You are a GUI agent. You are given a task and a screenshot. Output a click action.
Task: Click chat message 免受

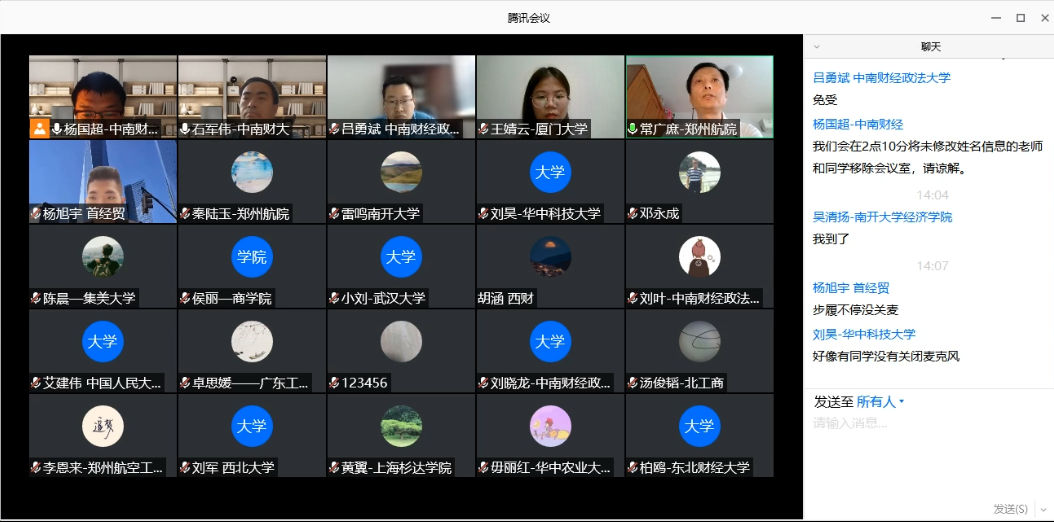(x=825, y=100)
